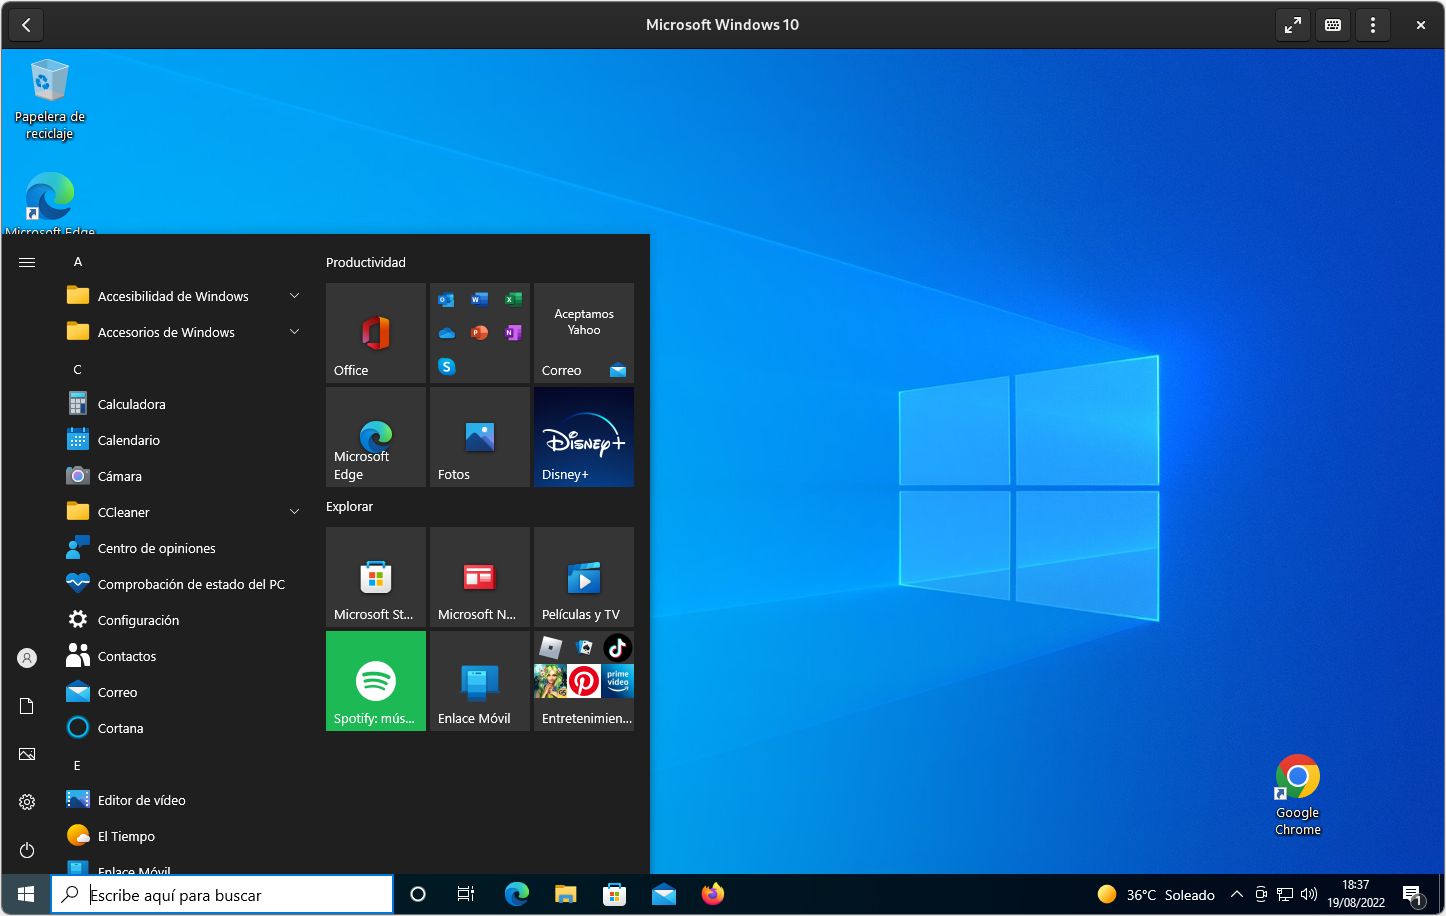
Task: Open File Explorer from the taskbar
Action: pos(566,894)
